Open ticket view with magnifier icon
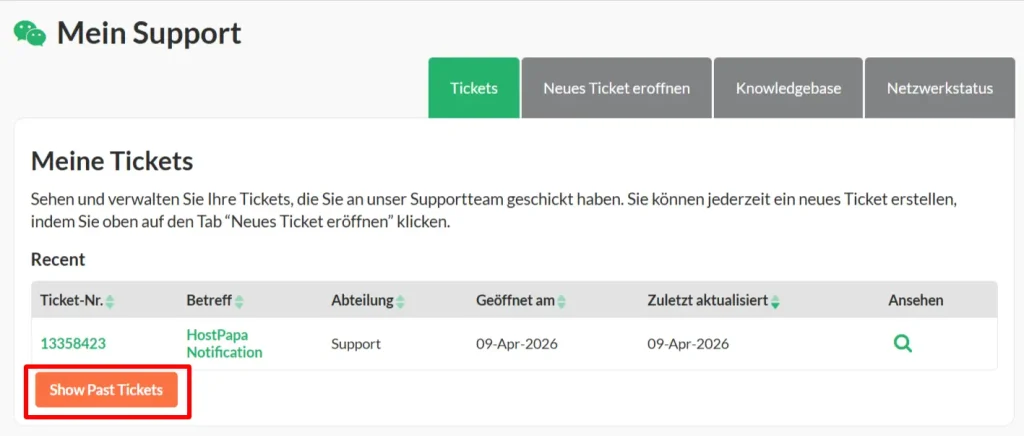1024x436 pixels. pyautogui.click(x=902, y=344)
